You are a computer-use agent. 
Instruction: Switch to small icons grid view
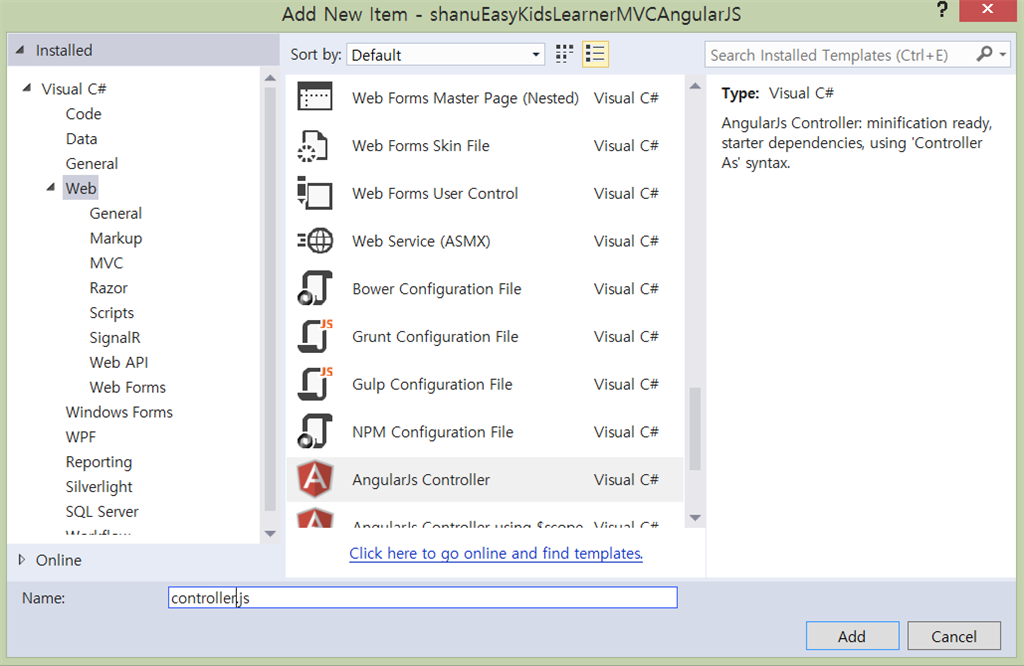point(565,54)
